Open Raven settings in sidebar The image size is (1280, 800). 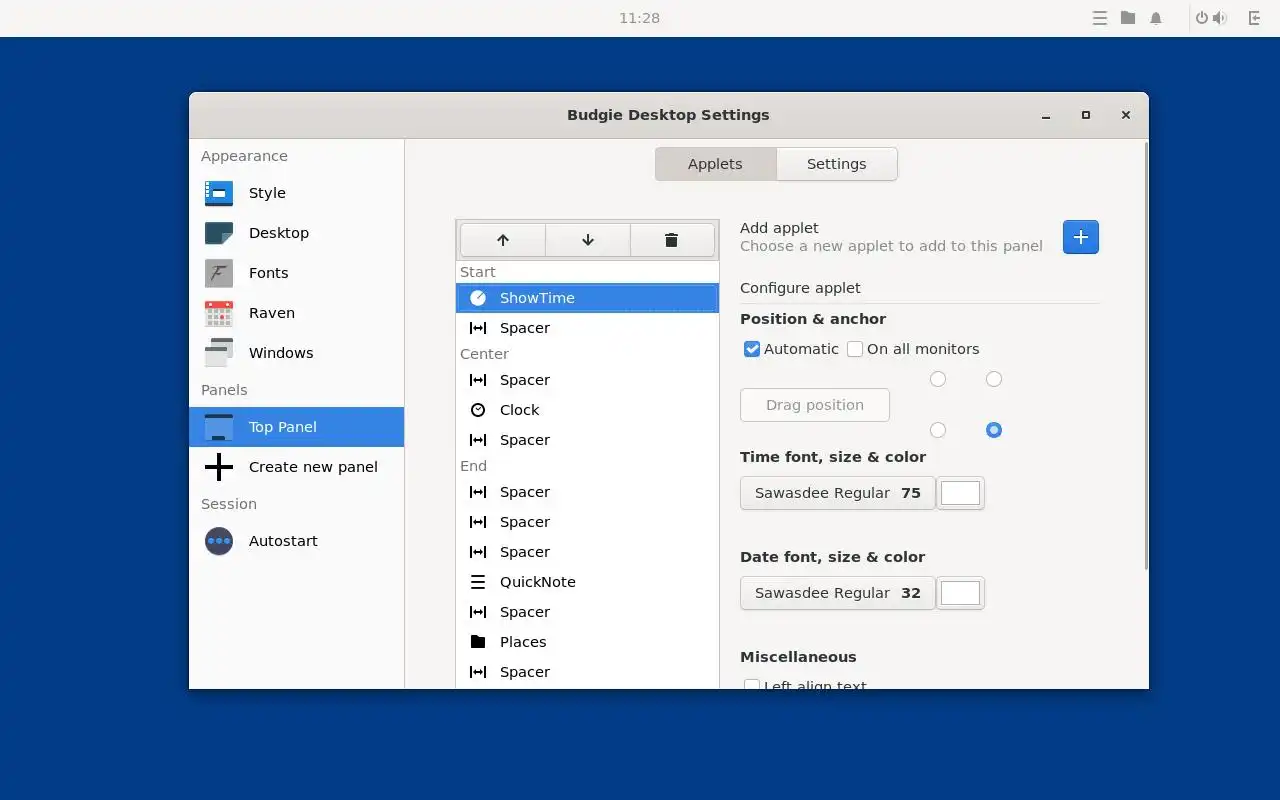point(296,313)
